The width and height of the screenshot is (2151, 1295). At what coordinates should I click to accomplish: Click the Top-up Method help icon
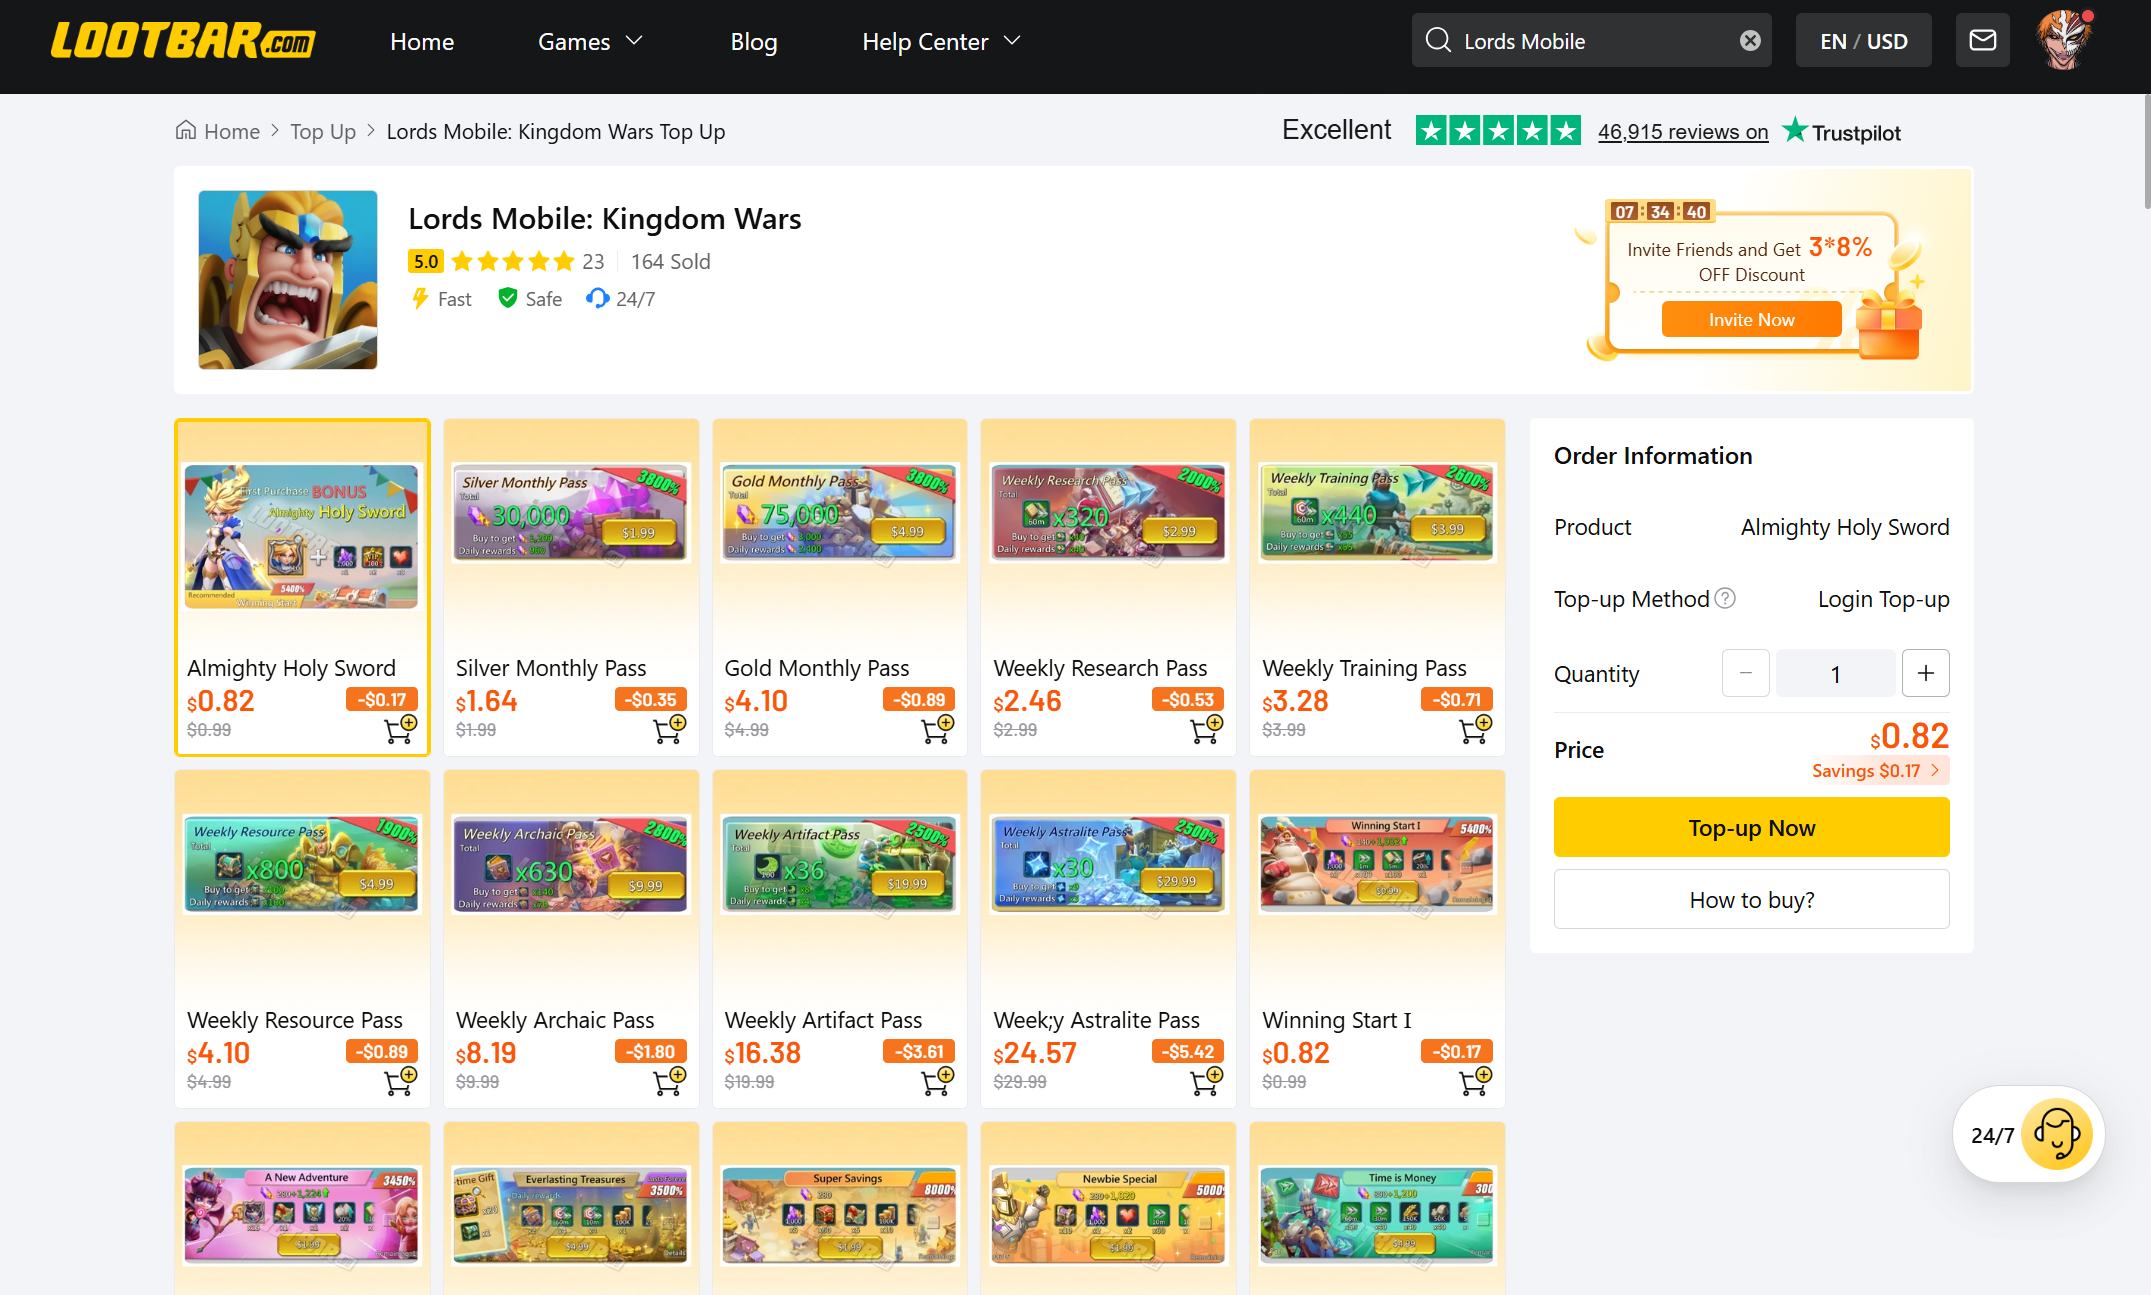click(x=1725, y=598)
